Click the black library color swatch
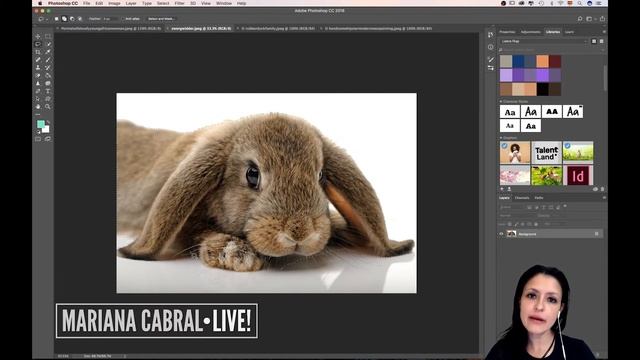The image size is (640, 360). click(x=542, y=89)
